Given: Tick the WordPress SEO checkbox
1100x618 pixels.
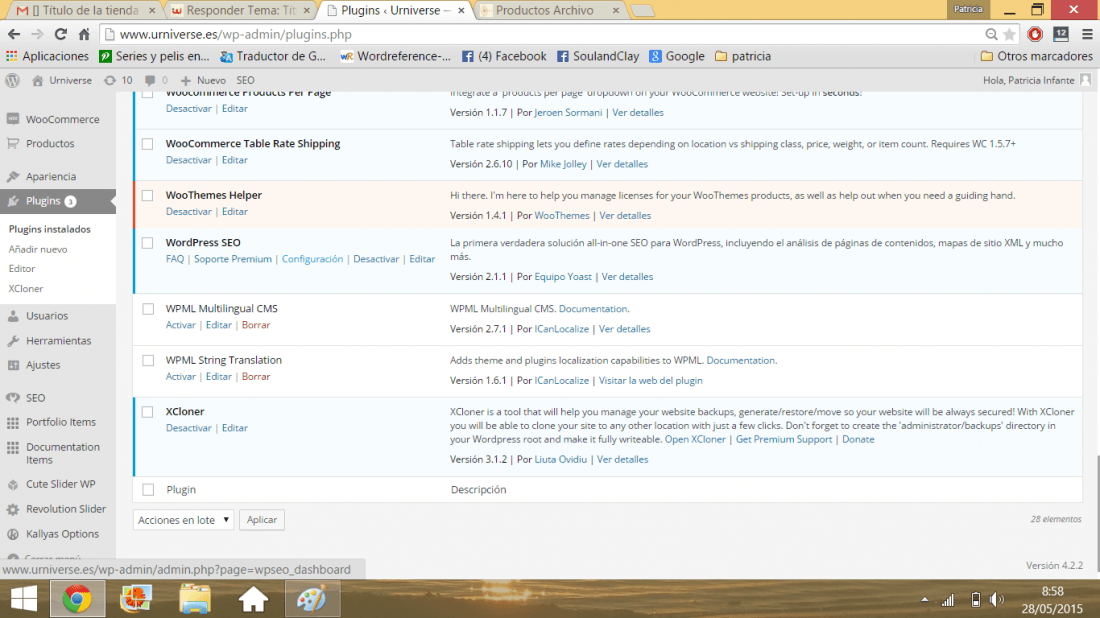Looking at the screenshot, I should (147, 243).
